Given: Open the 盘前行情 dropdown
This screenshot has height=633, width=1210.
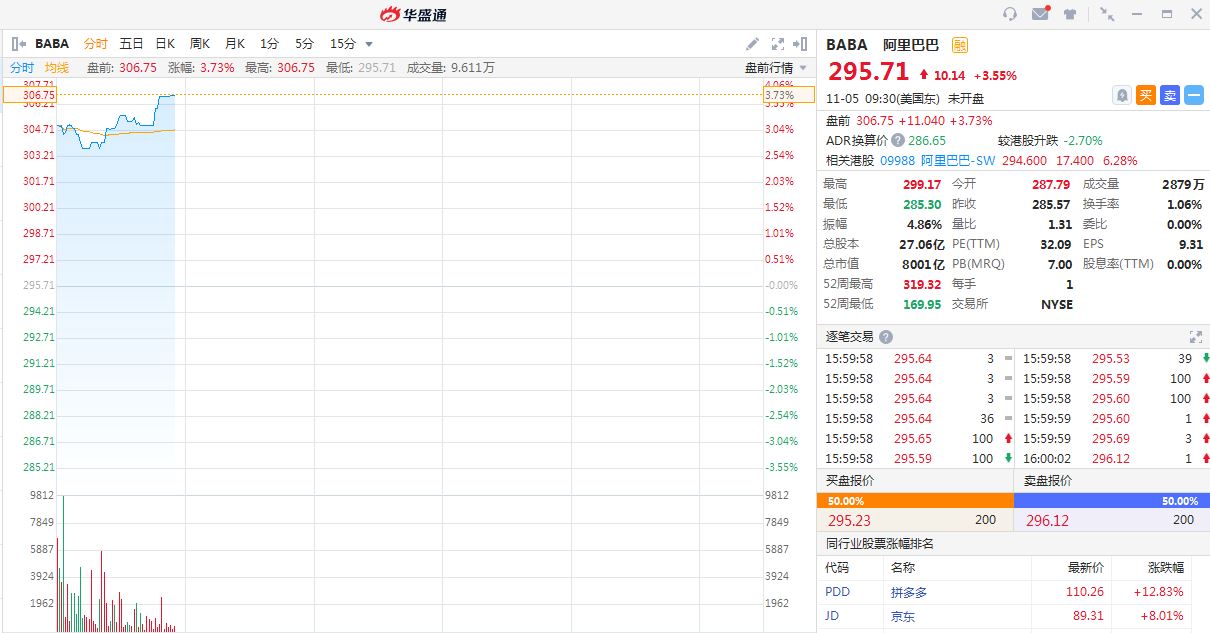Looking at the screenshot, I should pos(775,68).
